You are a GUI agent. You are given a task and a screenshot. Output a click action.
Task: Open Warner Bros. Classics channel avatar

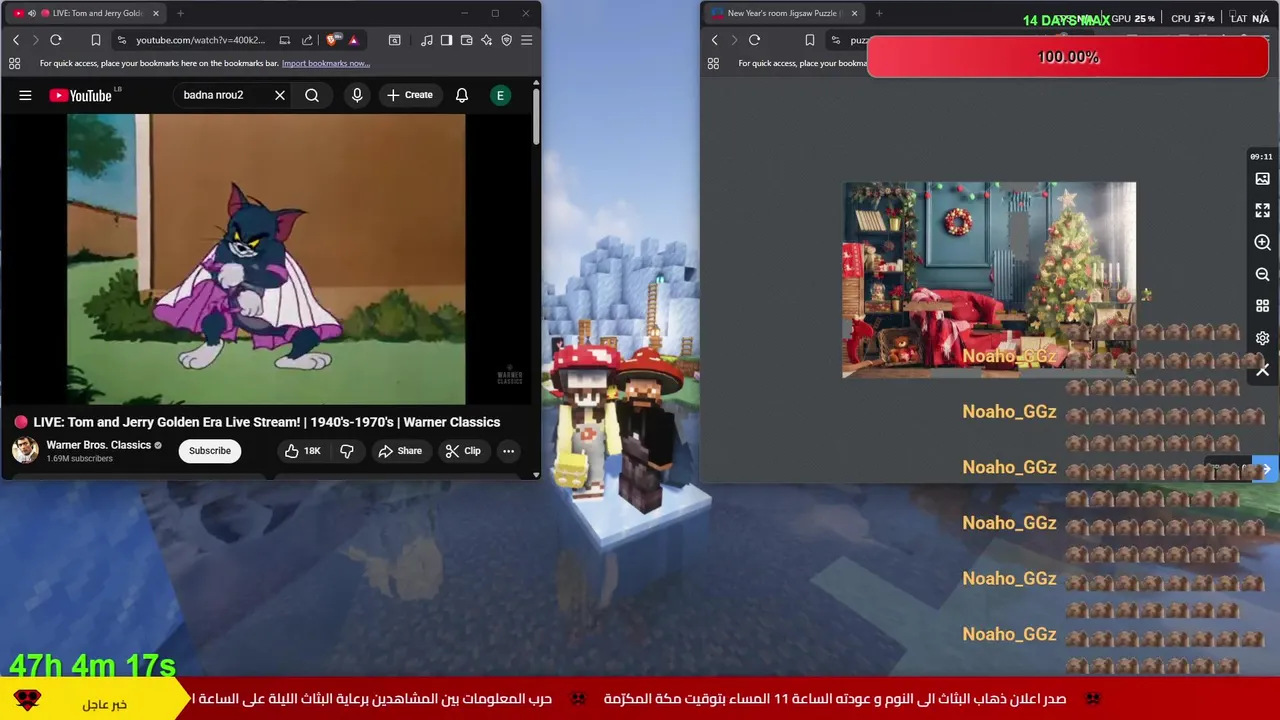[x=25, y=450]
